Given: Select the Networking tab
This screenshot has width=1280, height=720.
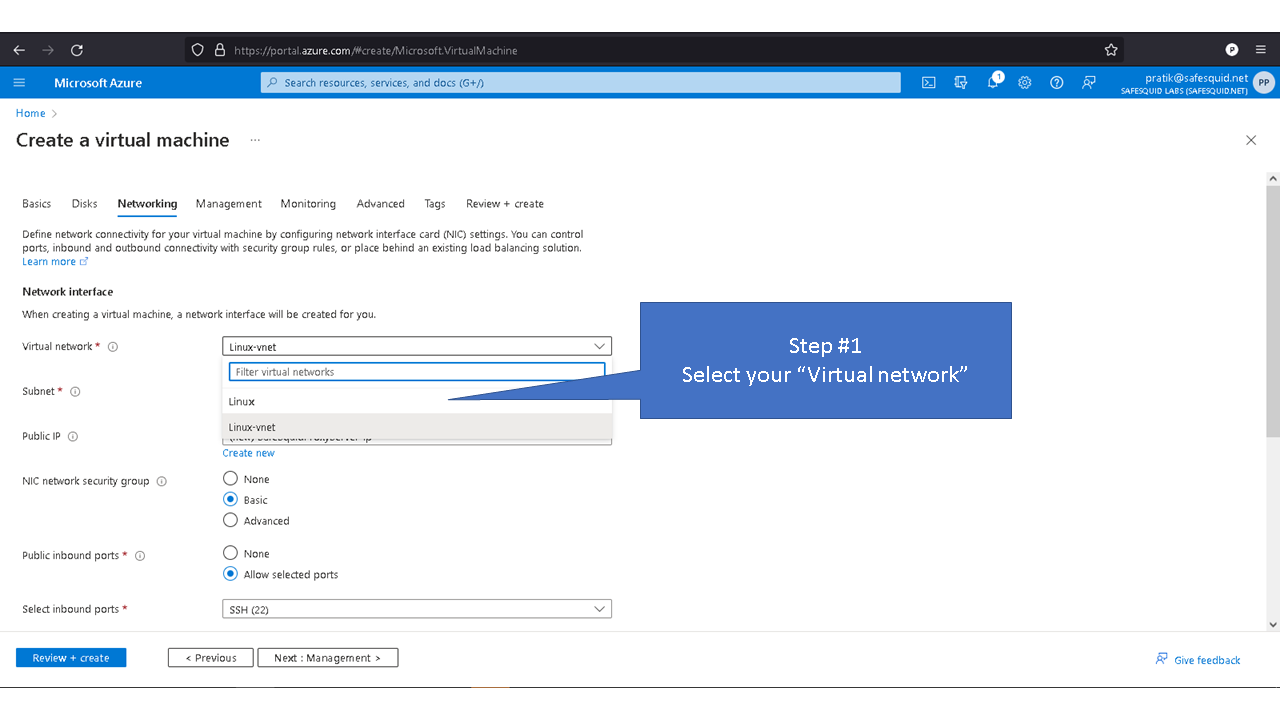Looking at the screenshot, I should click(147, 204).
